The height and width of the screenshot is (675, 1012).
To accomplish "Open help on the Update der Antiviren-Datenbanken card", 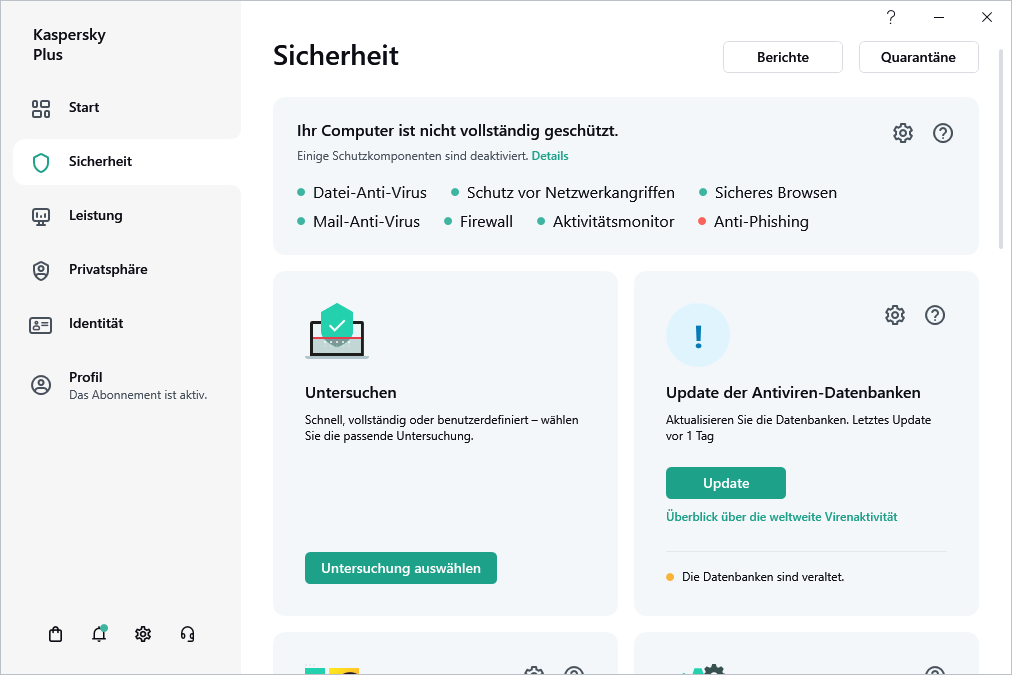I will (935, 315).
